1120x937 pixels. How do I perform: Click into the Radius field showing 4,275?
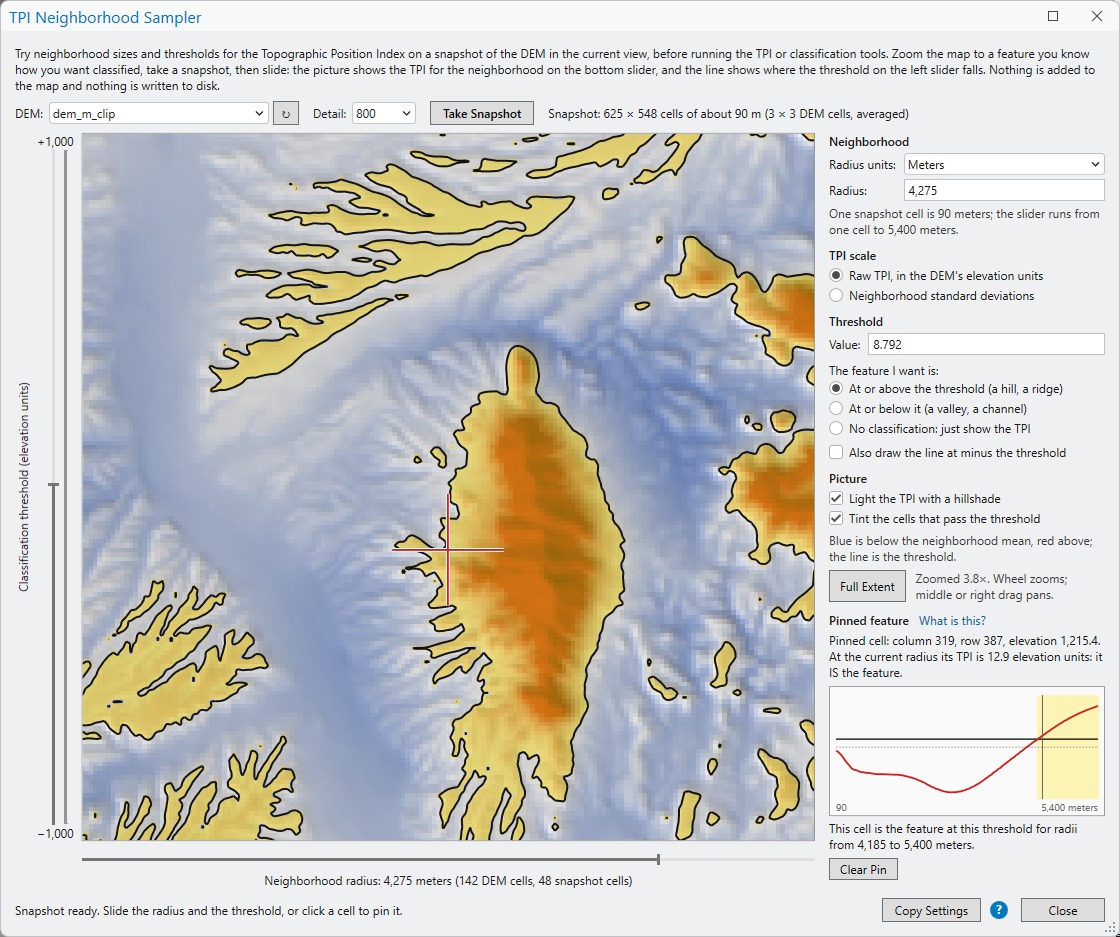pyautogui.click(x=1004, y=191)
